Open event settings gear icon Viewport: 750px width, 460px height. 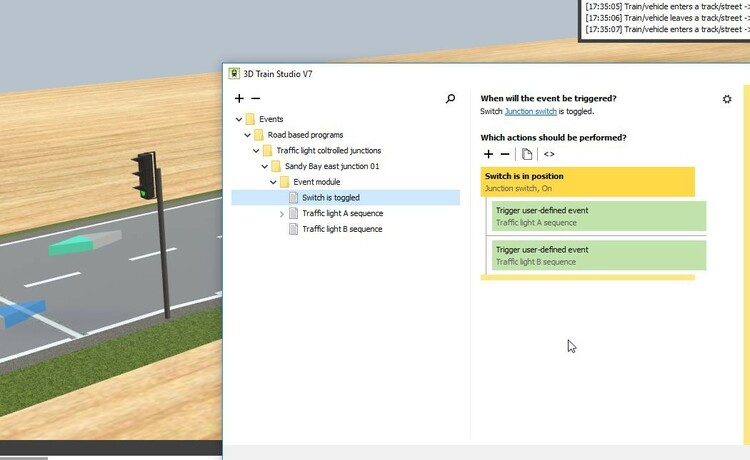(x=727, y=99)
